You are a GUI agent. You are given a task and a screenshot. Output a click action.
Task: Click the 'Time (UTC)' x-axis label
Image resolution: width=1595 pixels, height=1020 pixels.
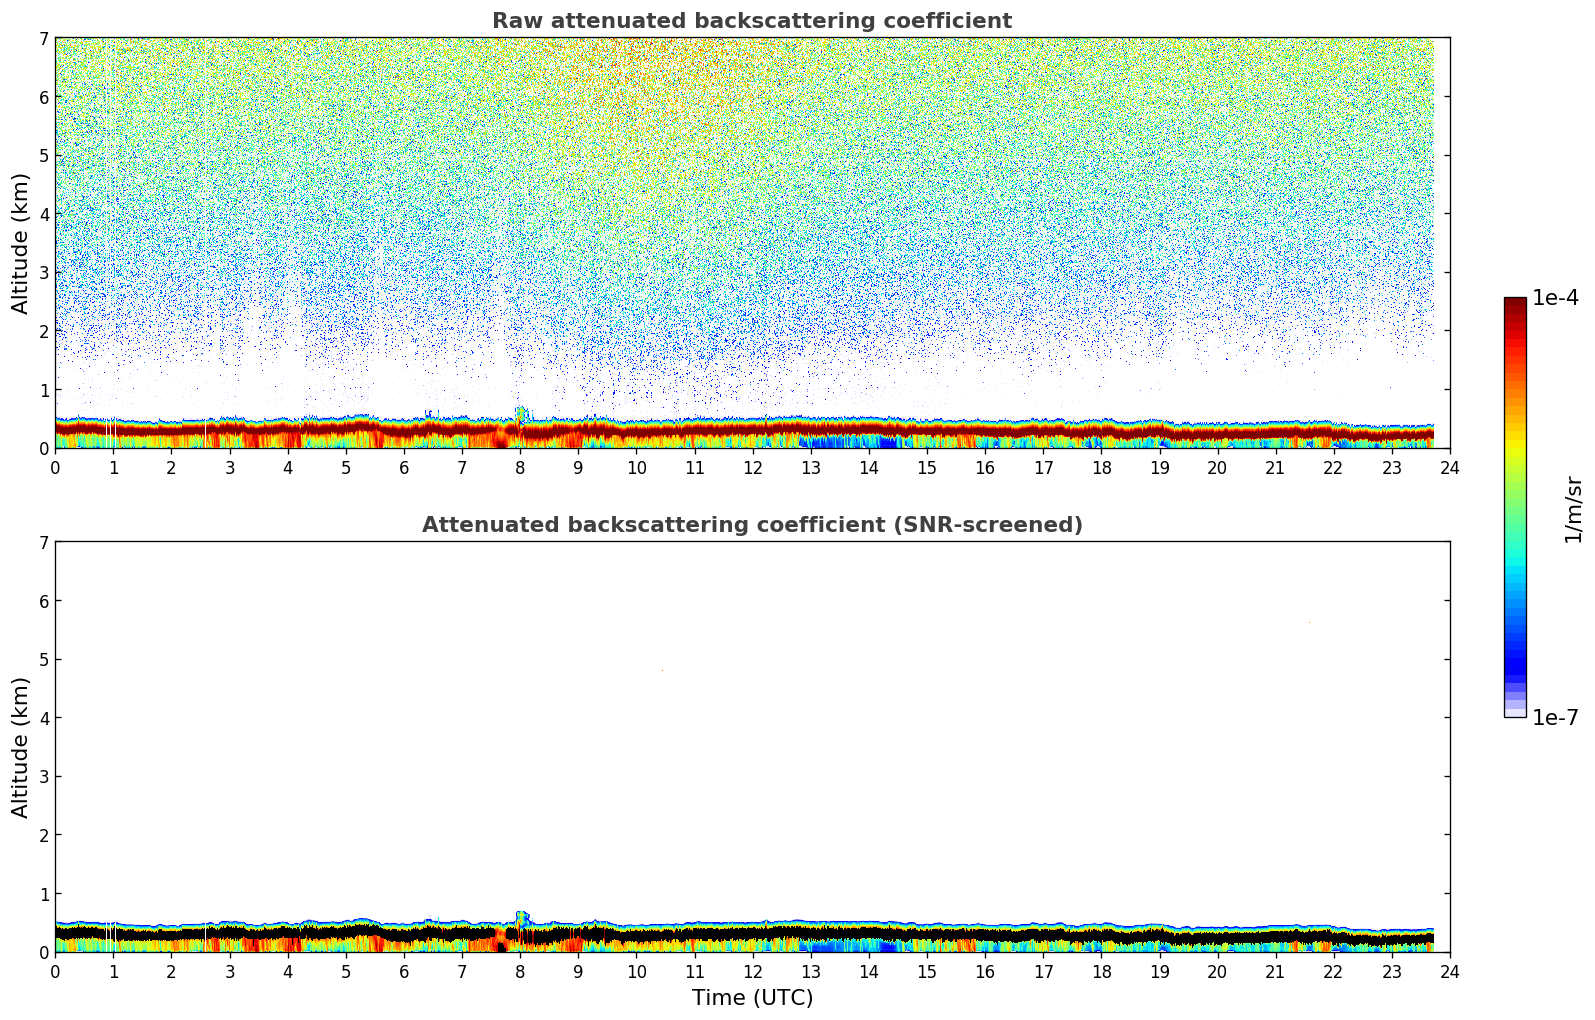[x=752, y=998]
